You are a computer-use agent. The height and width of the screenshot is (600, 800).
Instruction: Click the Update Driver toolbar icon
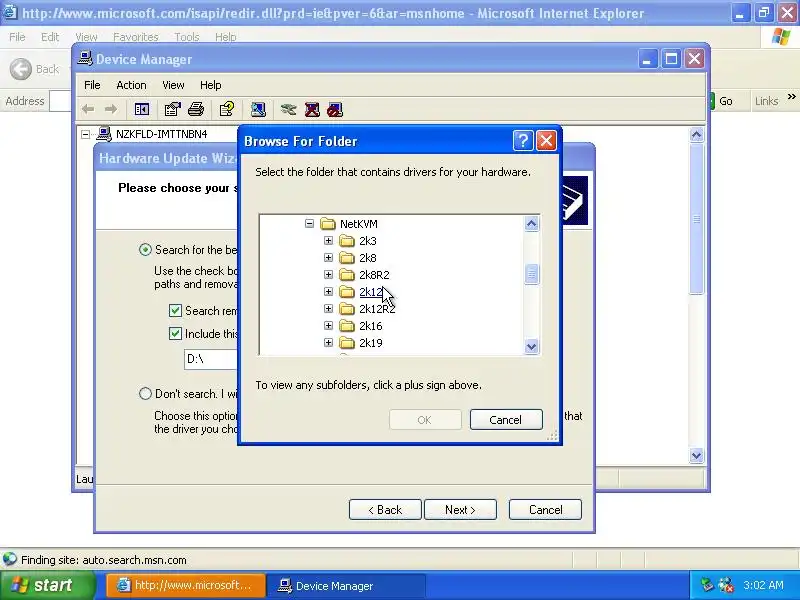click(288, 109)
